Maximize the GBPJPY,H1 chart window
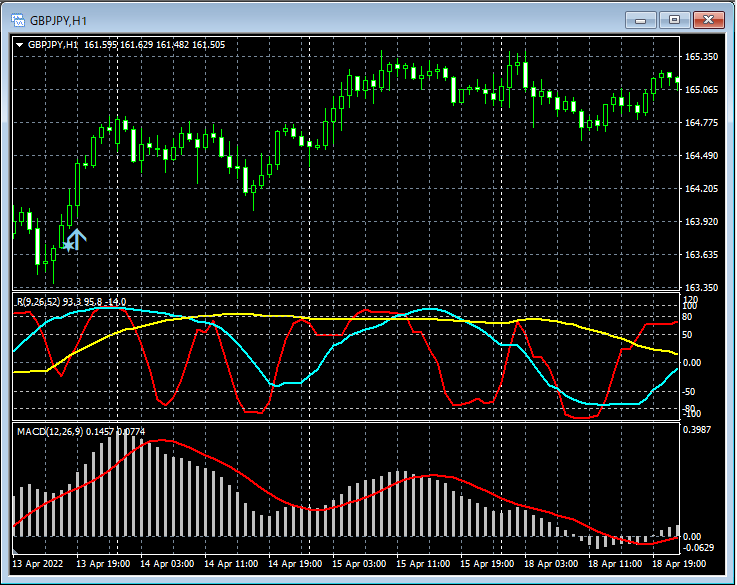This screenshot has height=585, width=737. (x=673, y=19)
